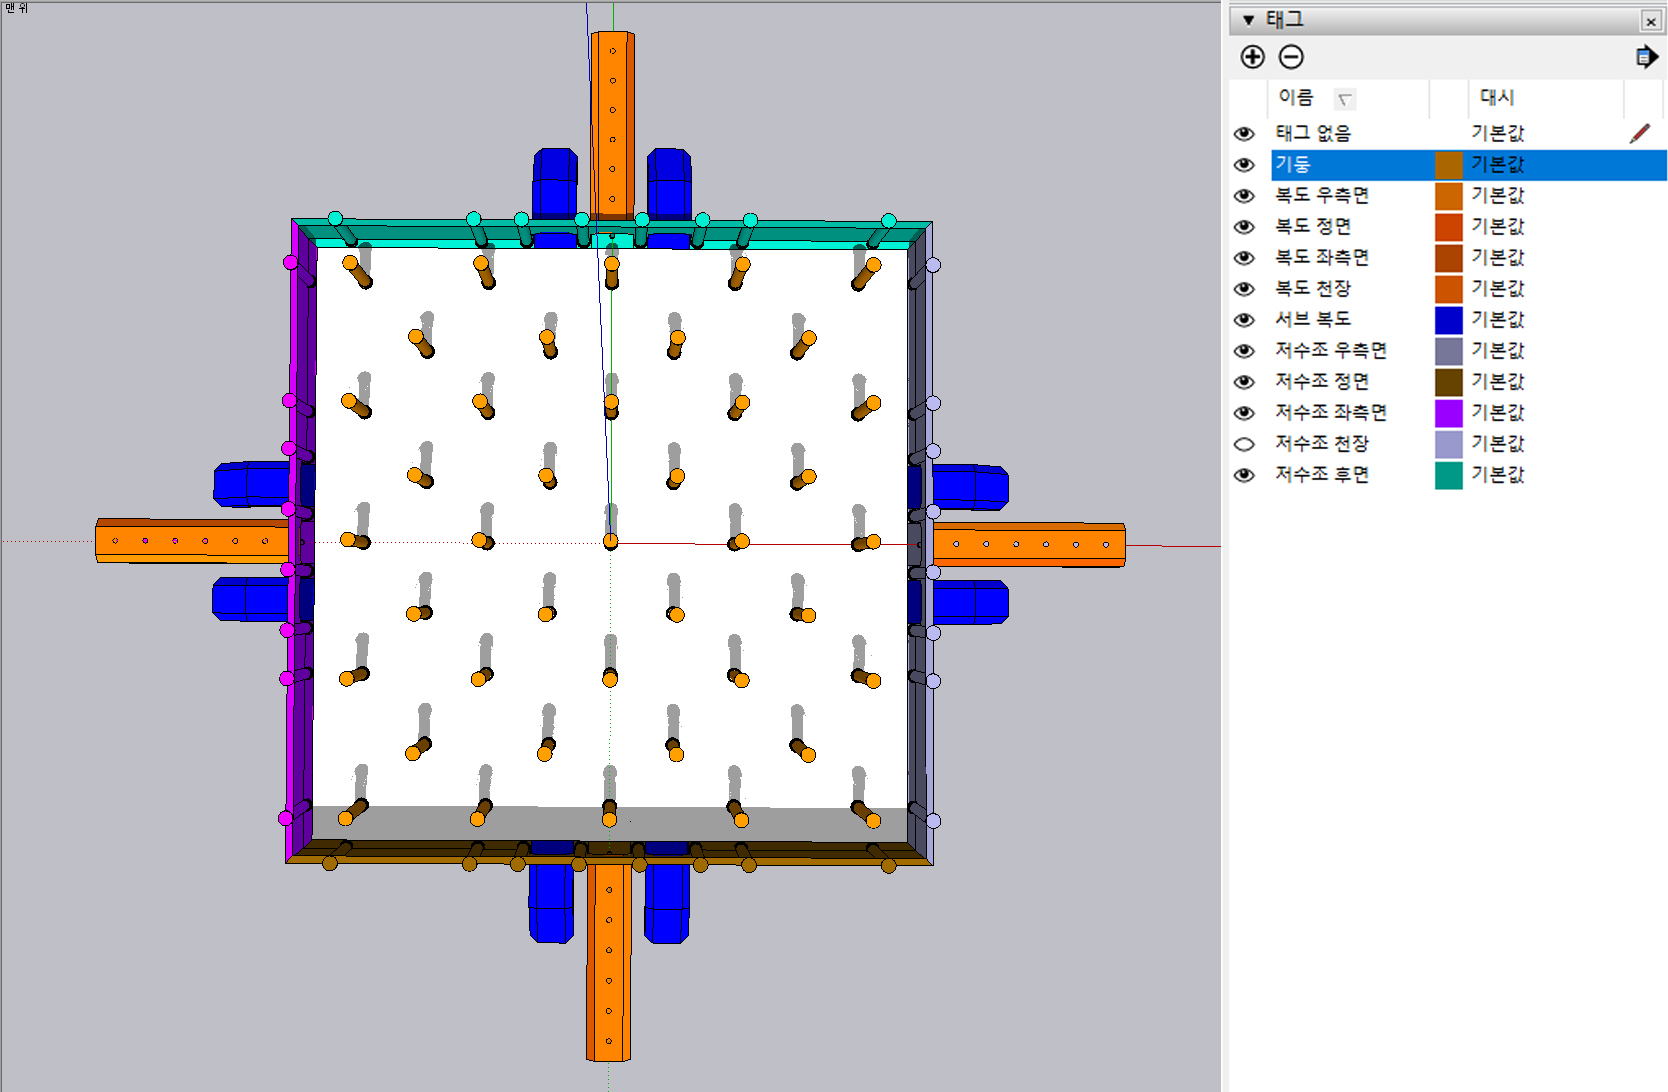Screen dimensions: 1668x1092
Task: Hide the 기둥 tag via eye icon
Action: click(x=1244, y=164)
